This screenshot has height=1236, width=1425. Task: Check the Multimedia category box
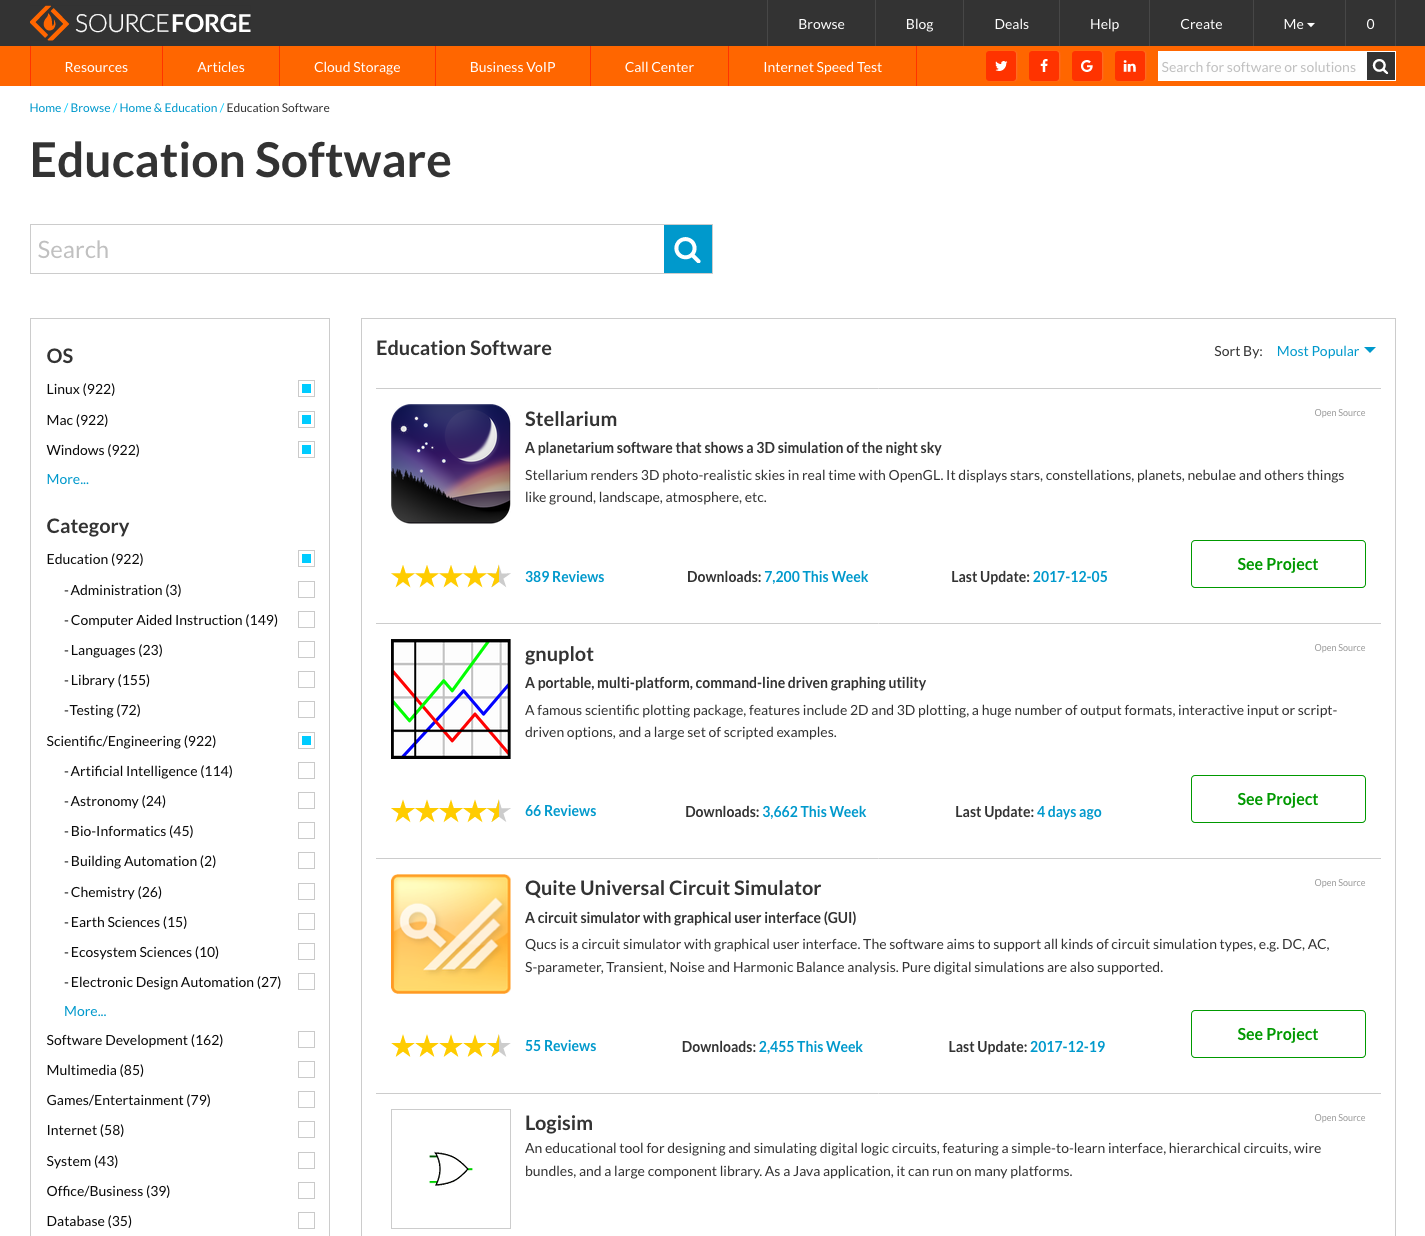[x=307, y=1070]
